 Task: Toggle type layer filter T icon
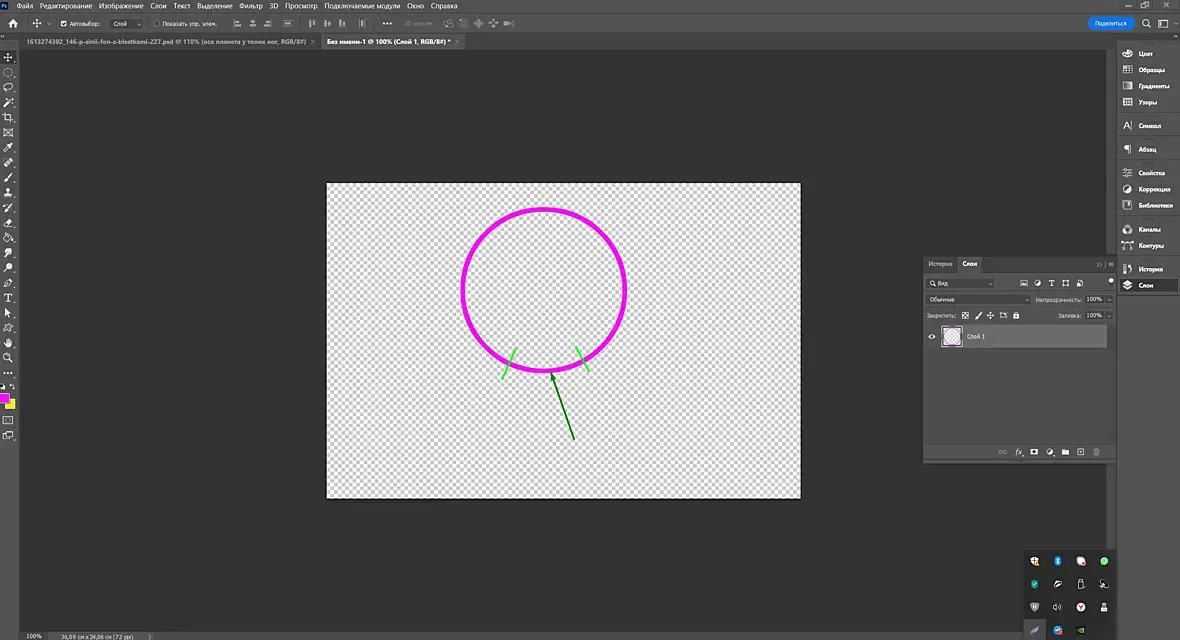[x=1051, y=283]
